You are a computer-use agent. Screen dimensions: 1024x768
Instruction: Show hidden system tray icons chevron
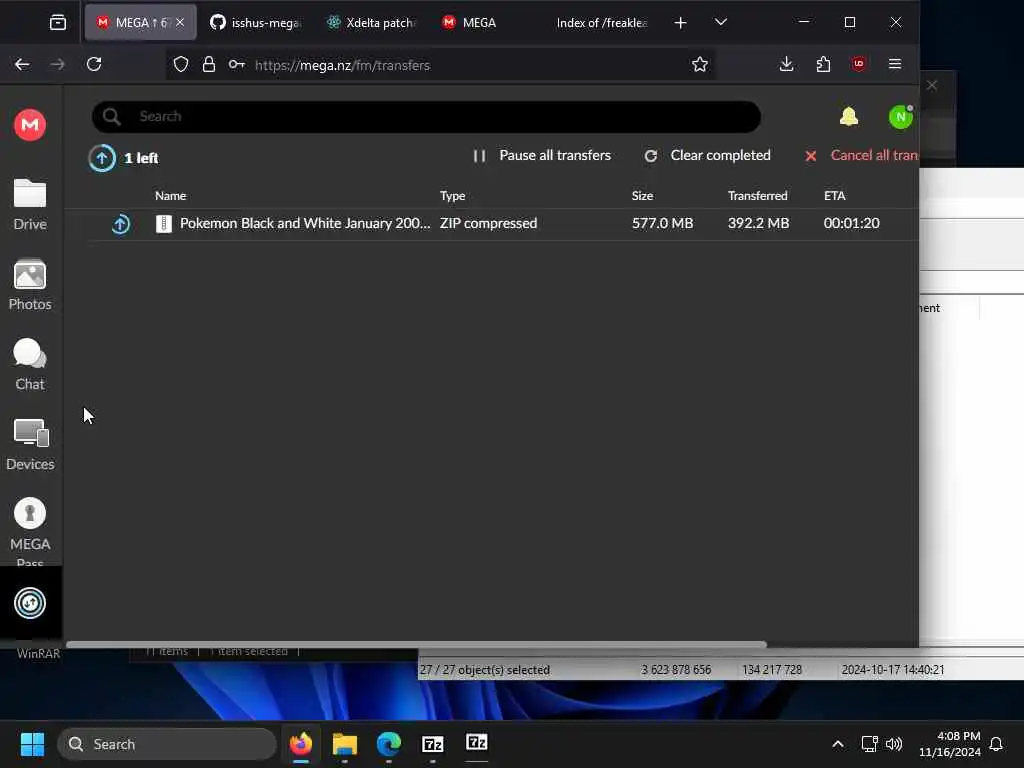pos(838,744)
